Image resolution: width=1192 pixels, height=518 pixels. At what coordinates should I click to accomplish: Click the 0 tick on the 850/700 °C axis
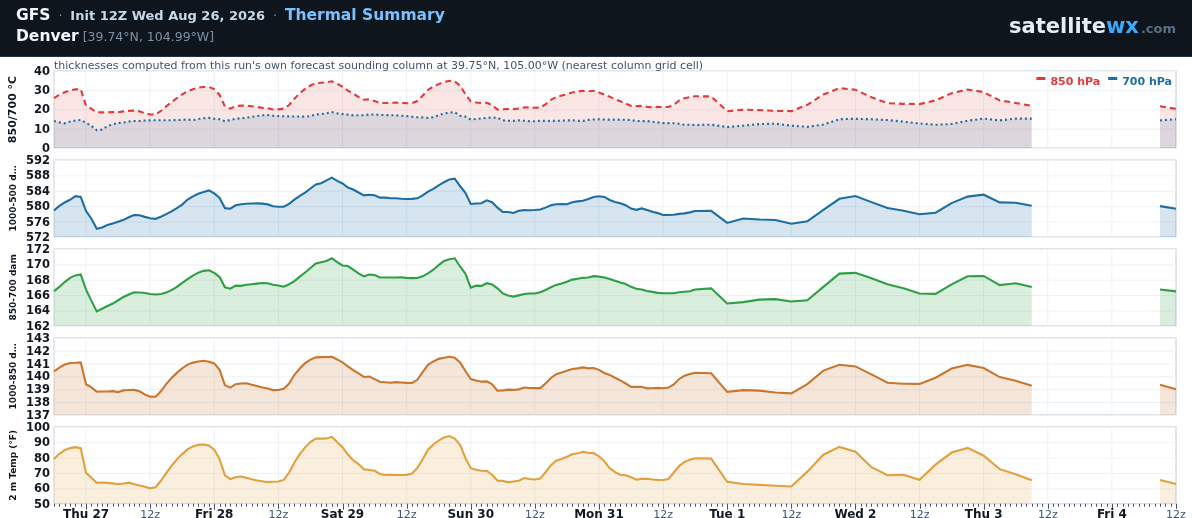(x=46, y=148)
